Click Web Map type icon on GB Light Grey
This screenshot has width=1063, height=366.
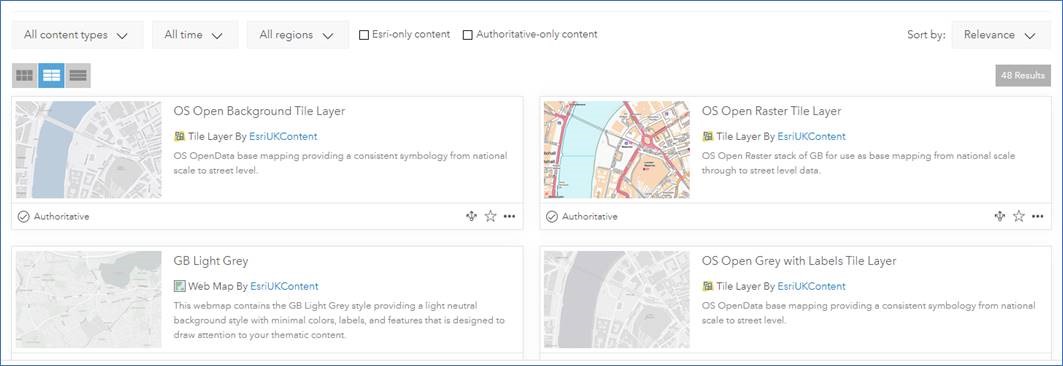coord(179,286)
